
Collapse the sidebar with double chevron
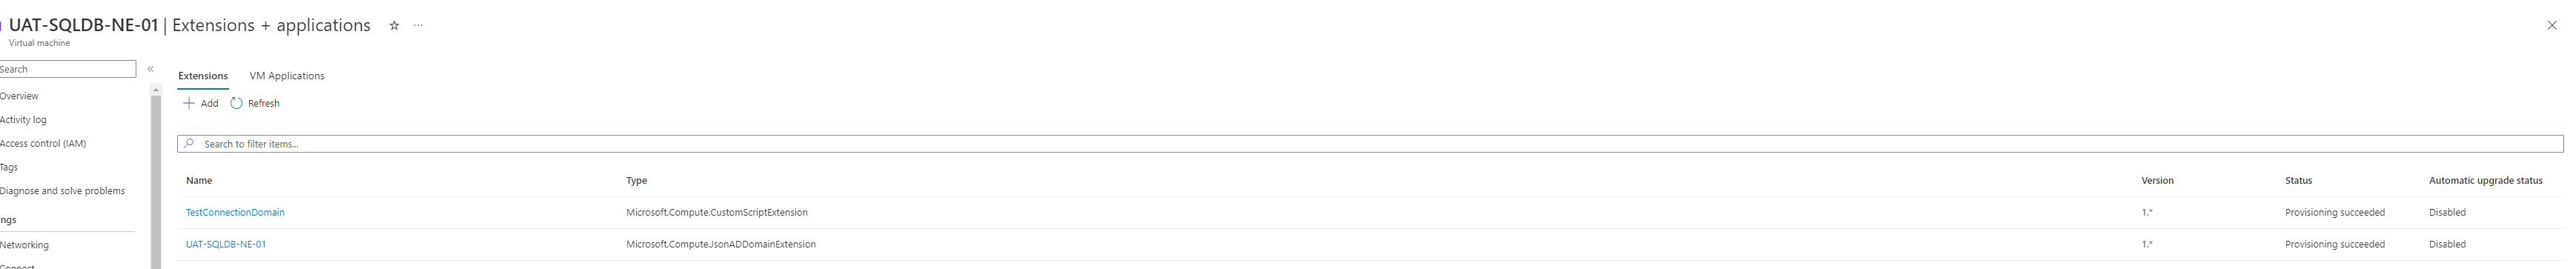150,69
